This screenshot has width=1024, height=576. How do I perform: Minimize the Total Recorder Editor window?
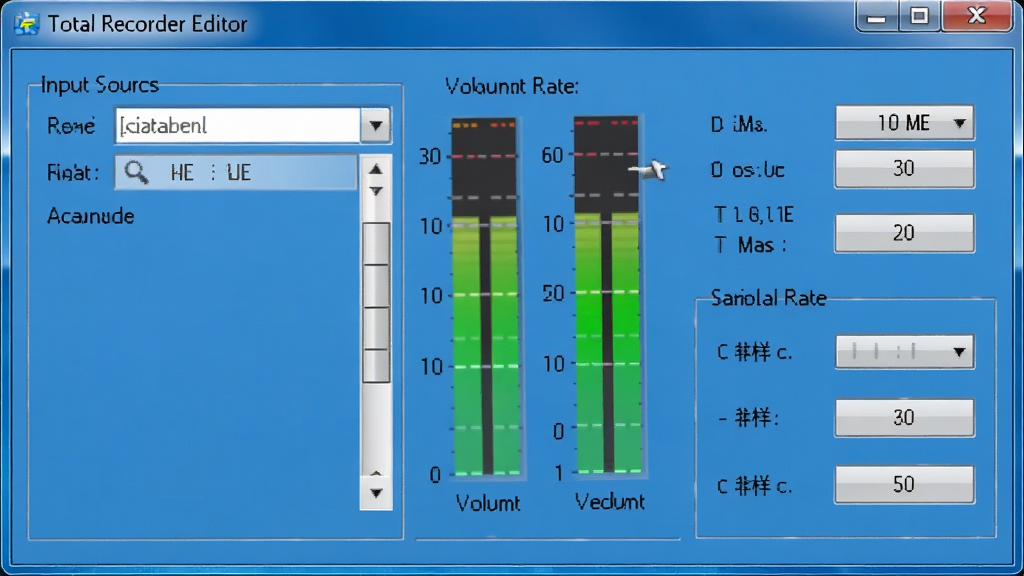click(876, 16)
